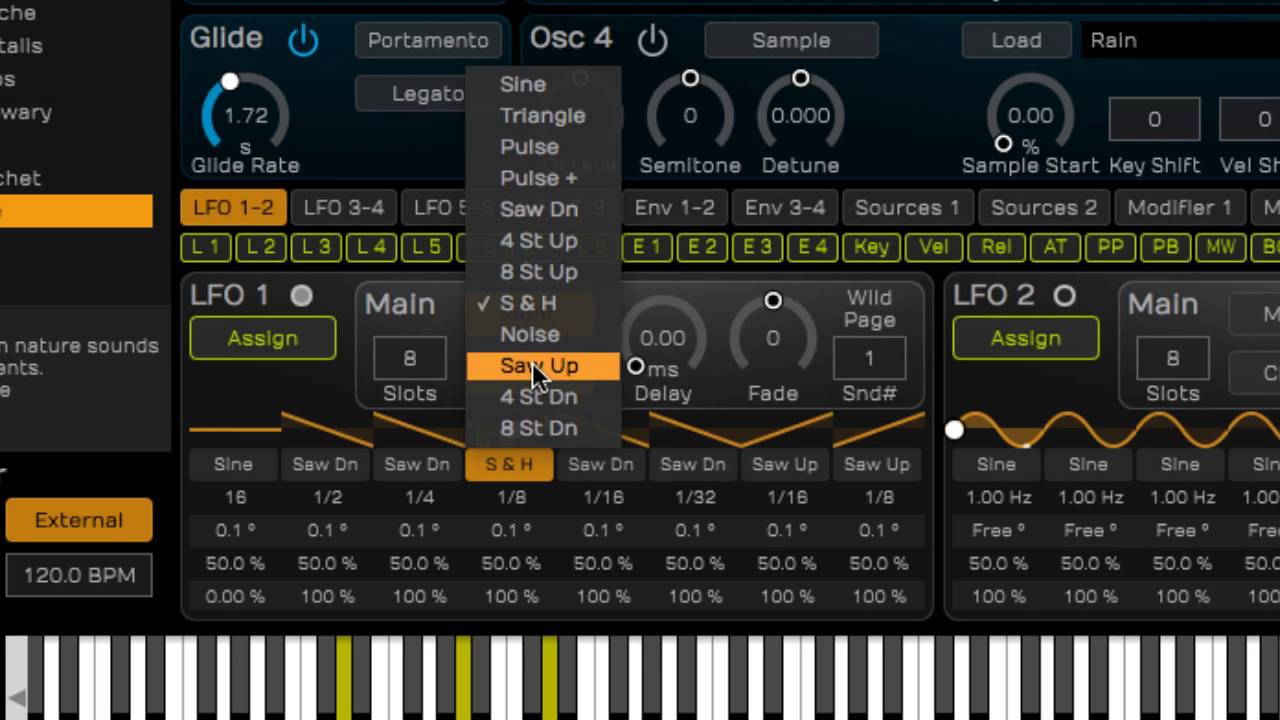Screen dimensions: 1280x720
Task: Open the Portamento glide mode dropdown
Action: pyautogui.click(x=428, y=40)
